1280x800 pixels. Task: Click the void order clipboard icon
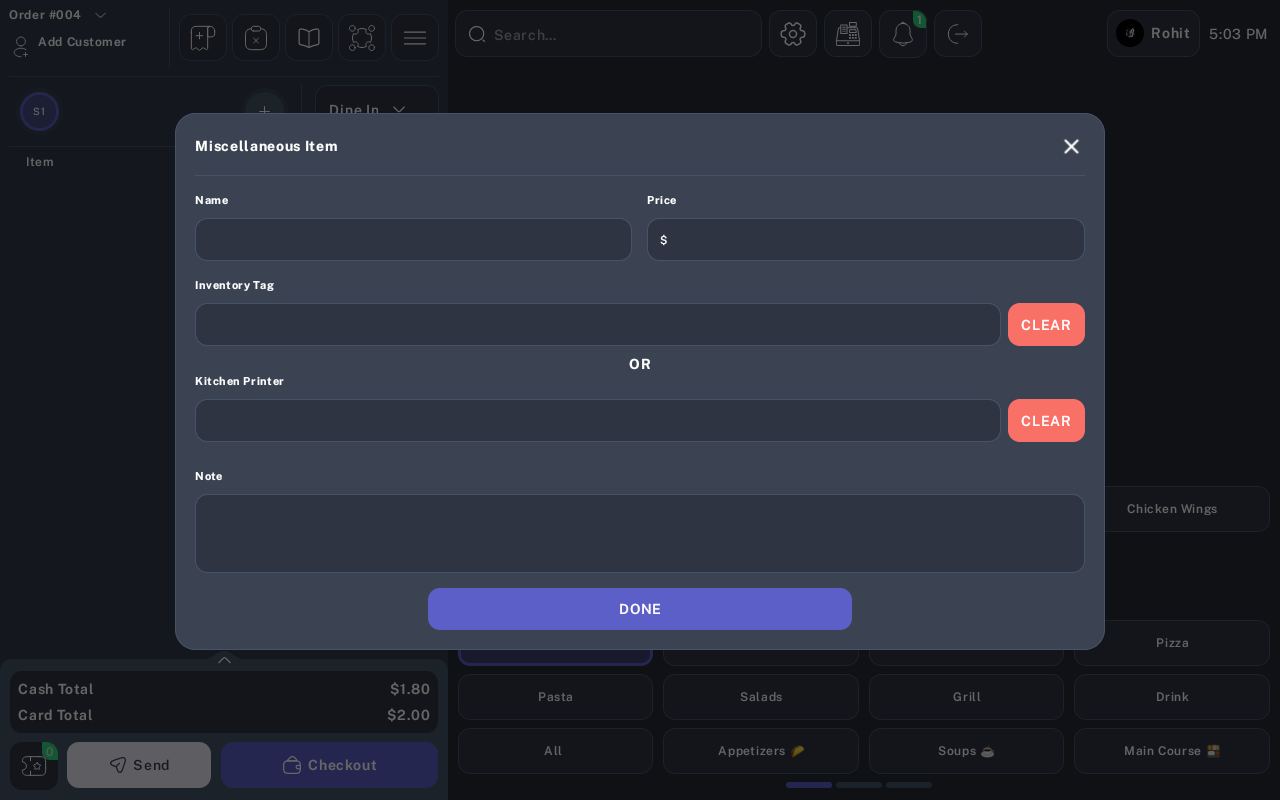click(256, 38)
